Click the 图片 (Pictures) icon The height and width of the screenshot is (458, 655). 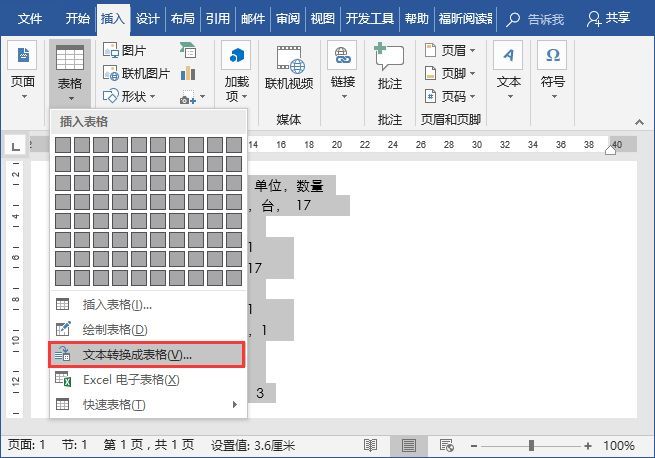tap(111, 50)
